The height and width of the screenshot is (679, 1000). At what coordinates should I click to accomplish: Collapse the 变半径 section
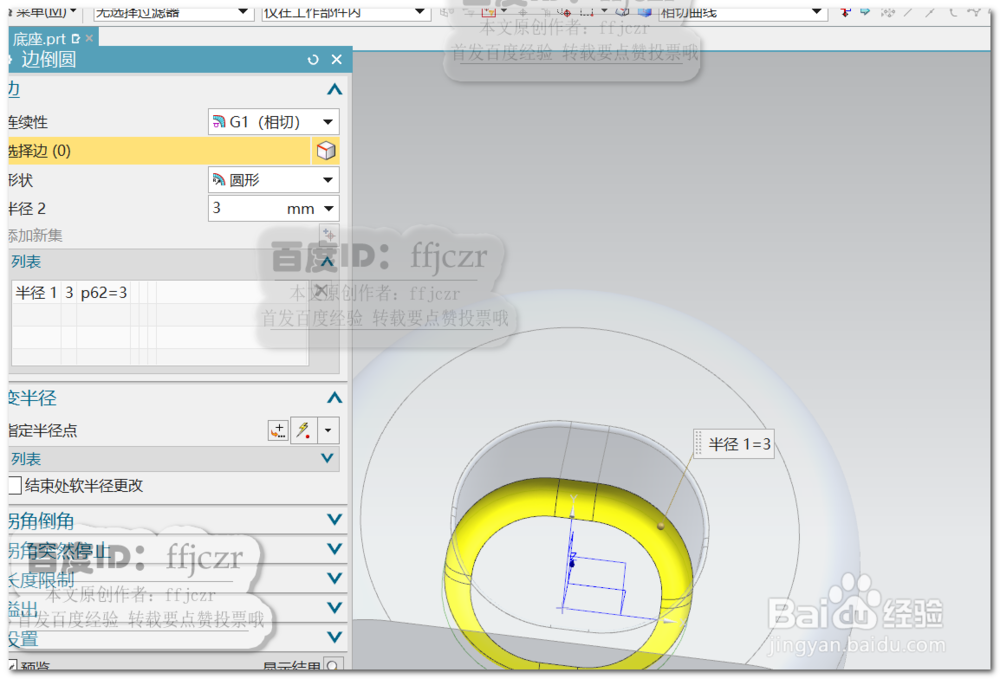pyautogui.click(x=333, y=398)
